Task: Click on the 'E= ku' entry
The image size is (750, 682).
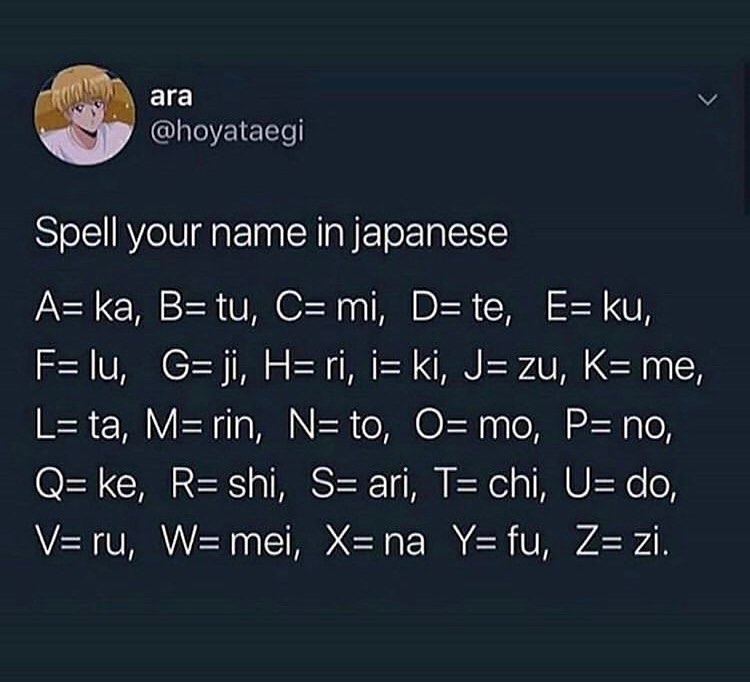Action: tap(595, 308)
